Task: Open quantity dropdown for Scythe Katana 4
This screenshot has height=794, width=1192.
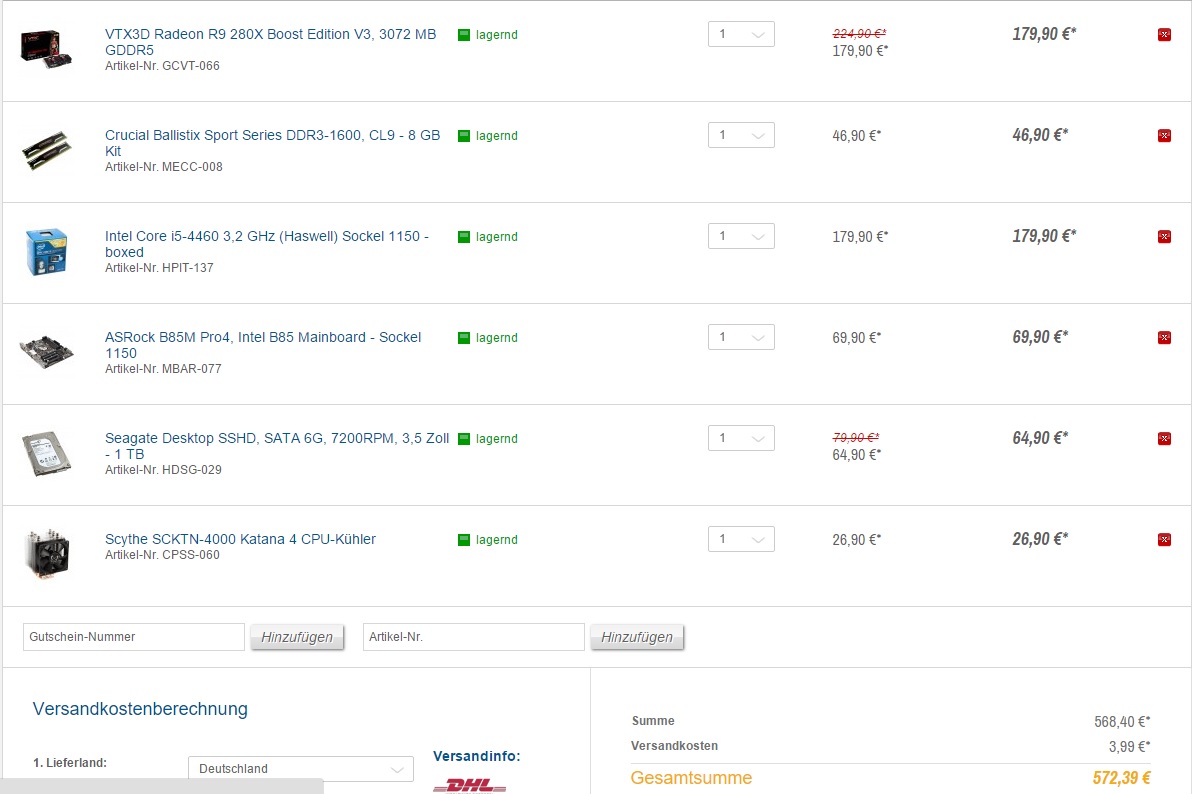Action: (x=741, y=539)
